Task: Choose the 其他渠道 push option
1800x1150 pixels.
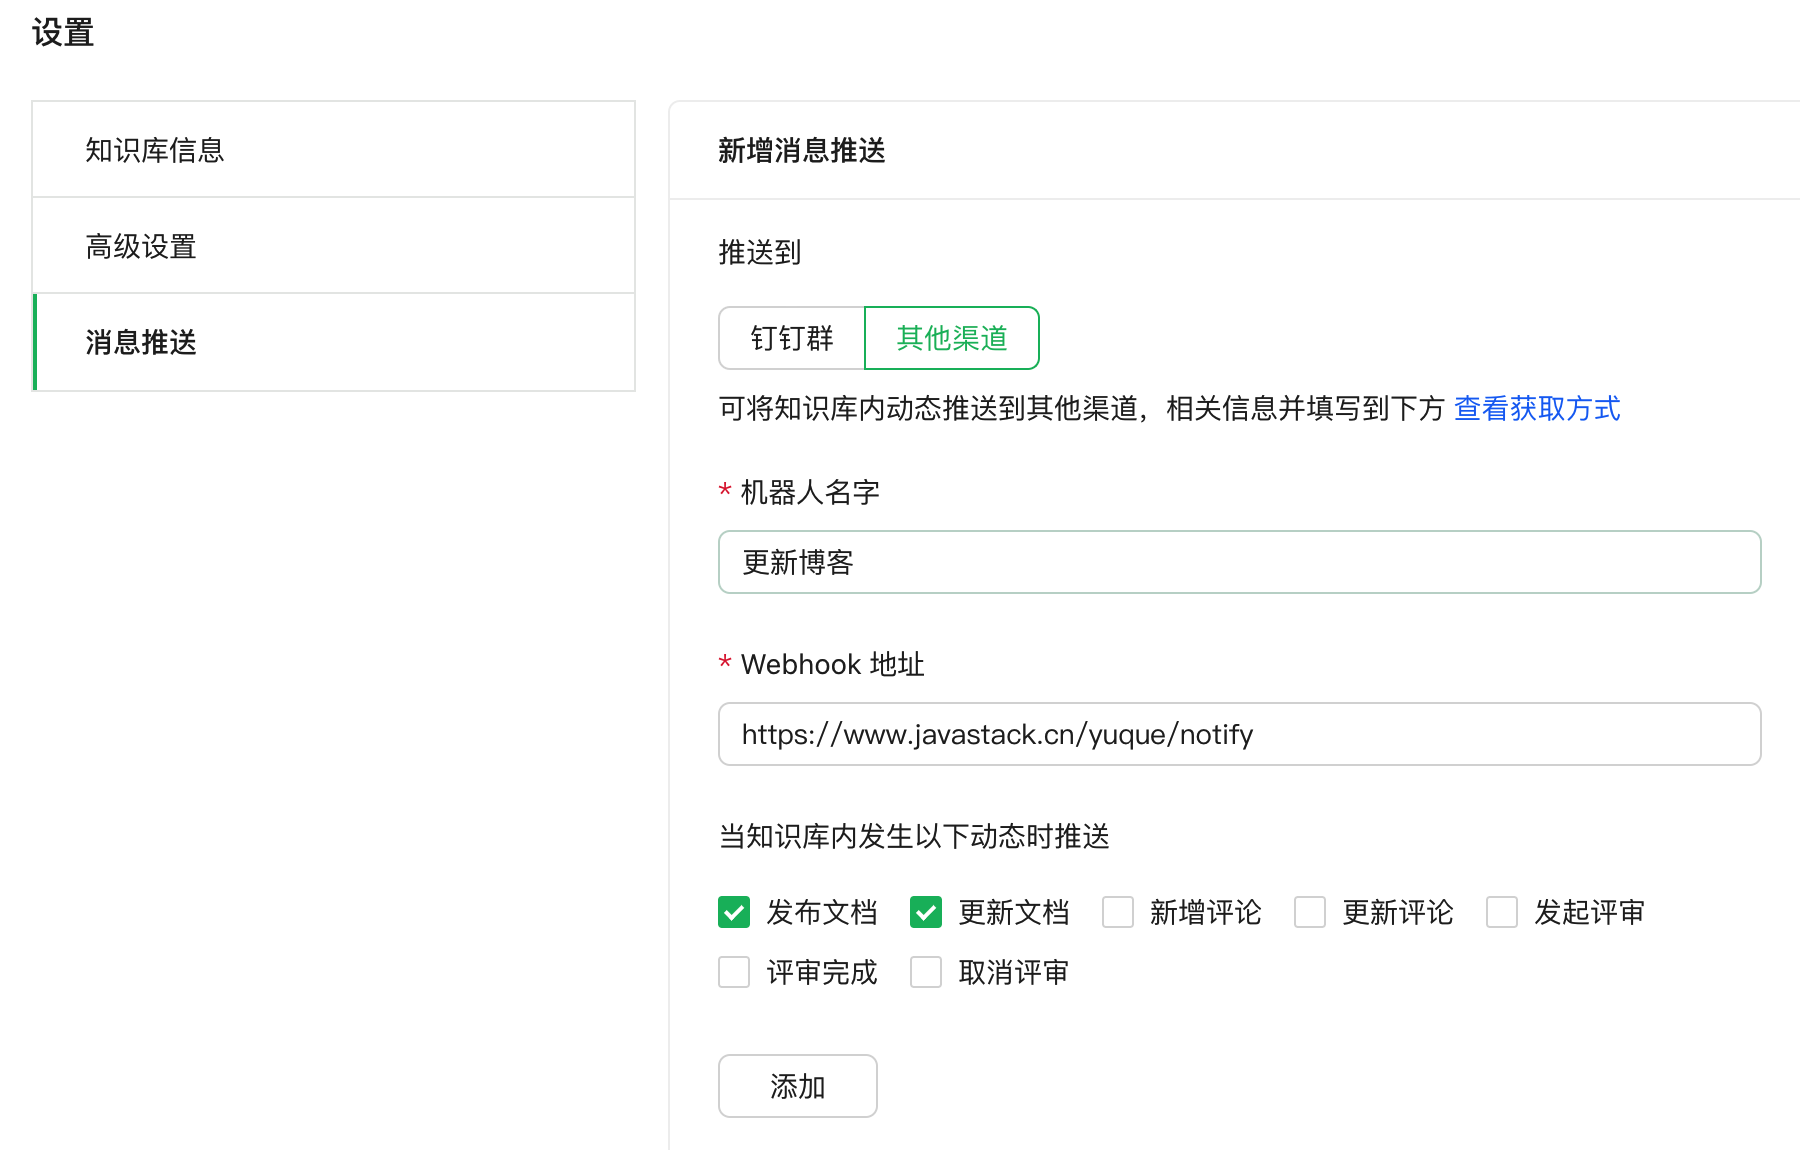Action: coord(951,338)
